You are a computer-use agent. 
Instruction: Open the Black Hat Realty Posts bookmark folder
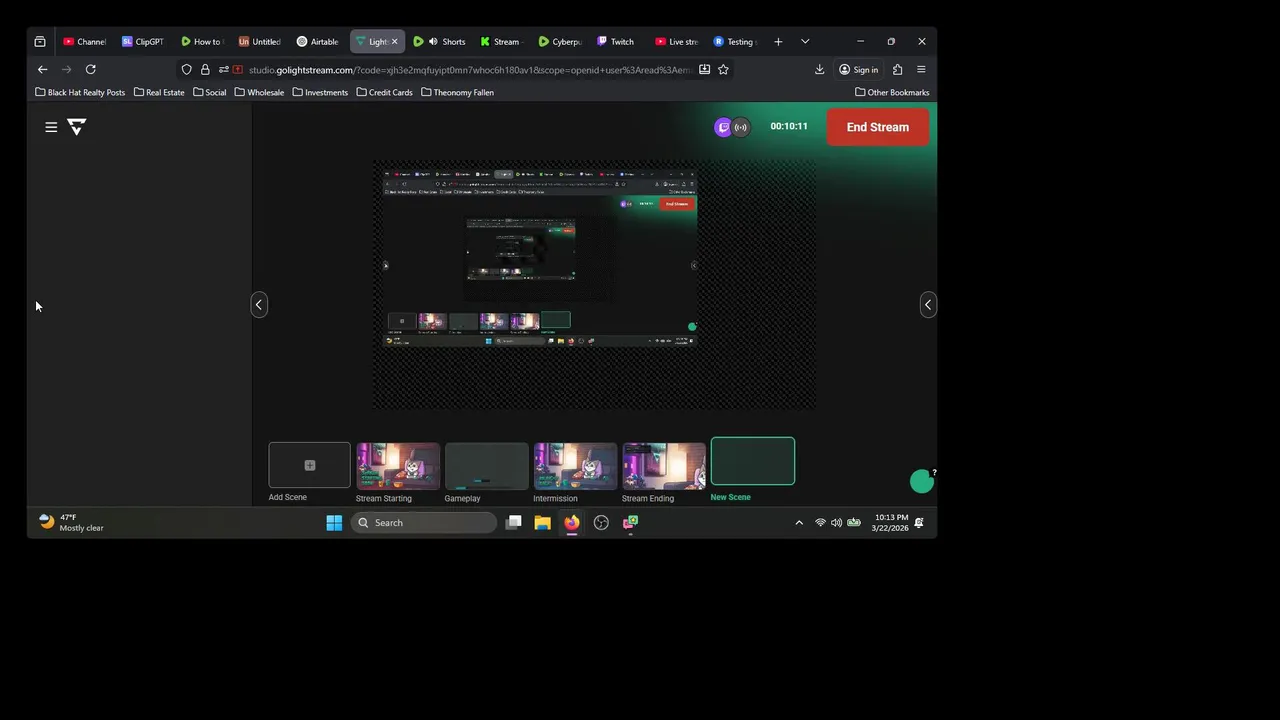(80, 92)
